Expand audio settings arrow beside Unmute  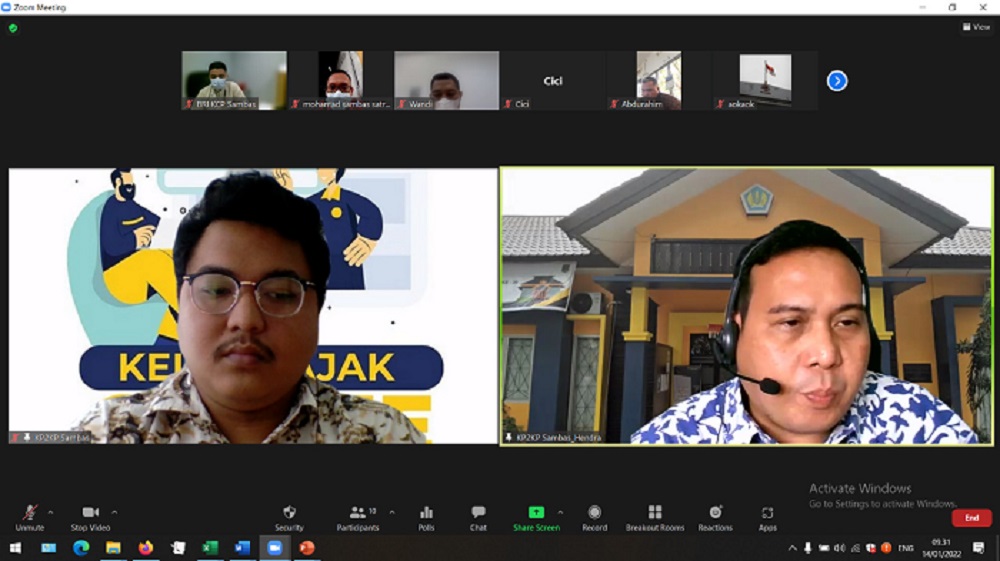pos(51,512)
